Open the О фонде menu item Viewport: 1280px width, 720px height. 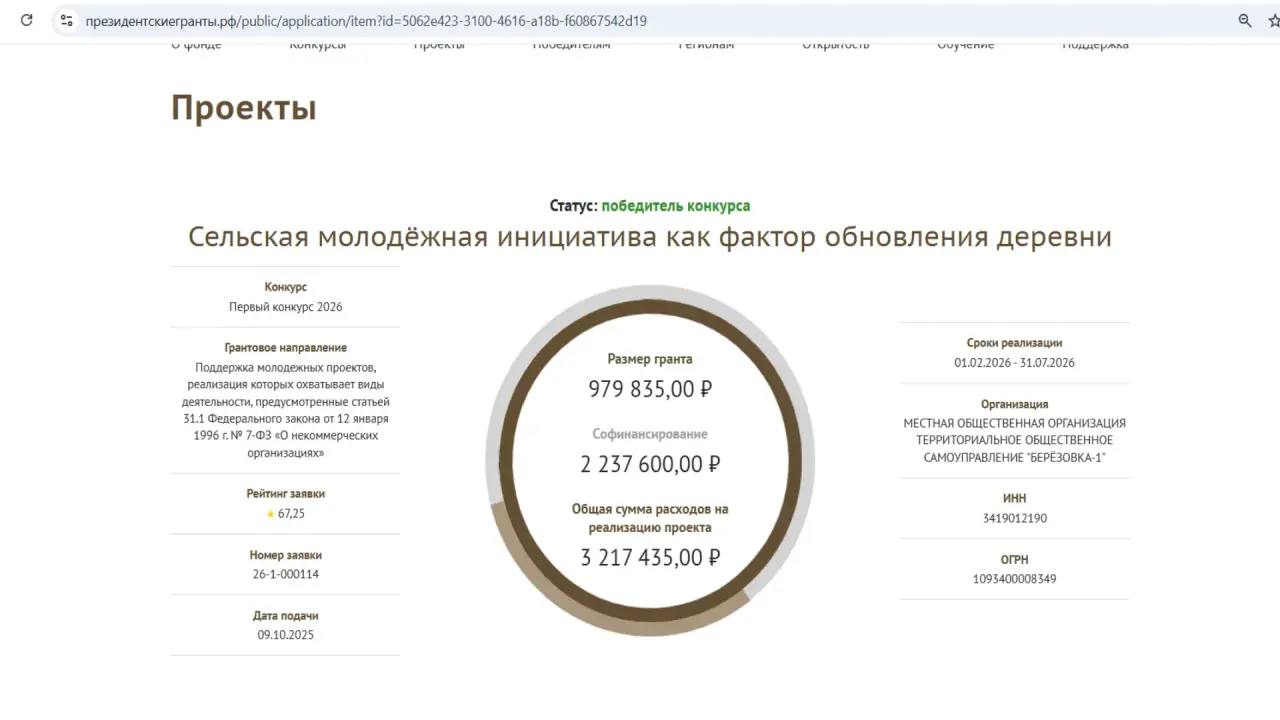pos(195,43)
